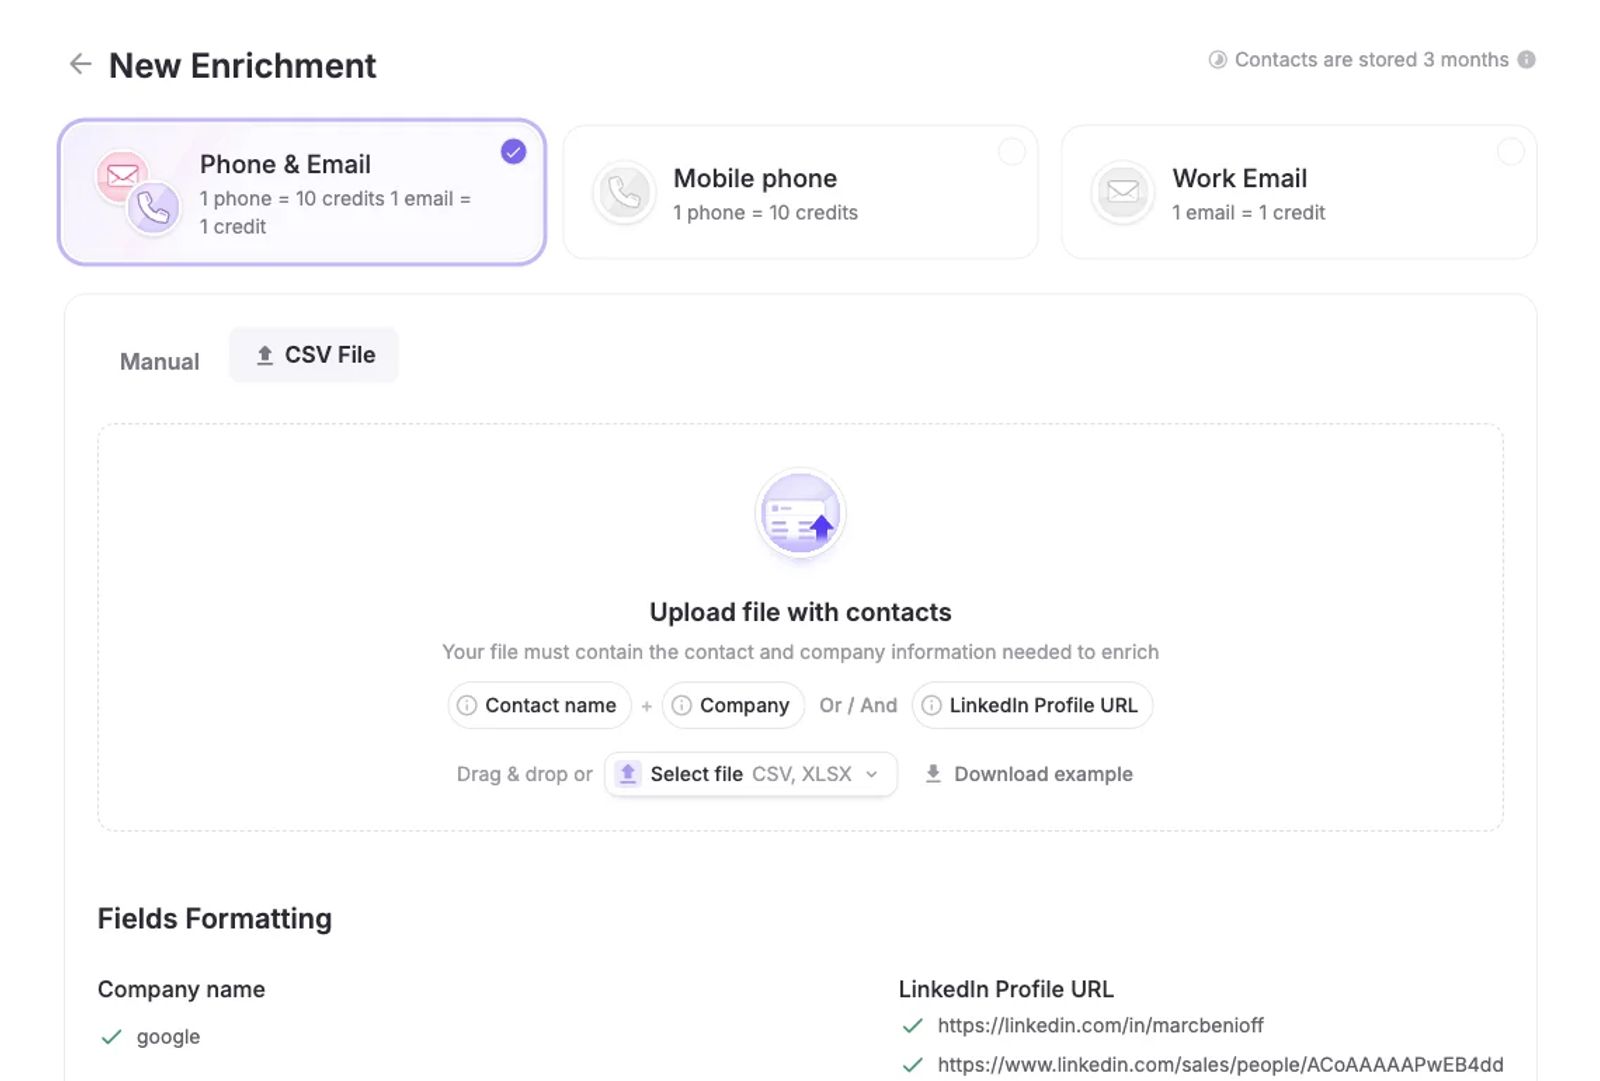Select the Work Email radio circle
This screenshot has width=1600, height=1081.
(x=1510, y=152)
